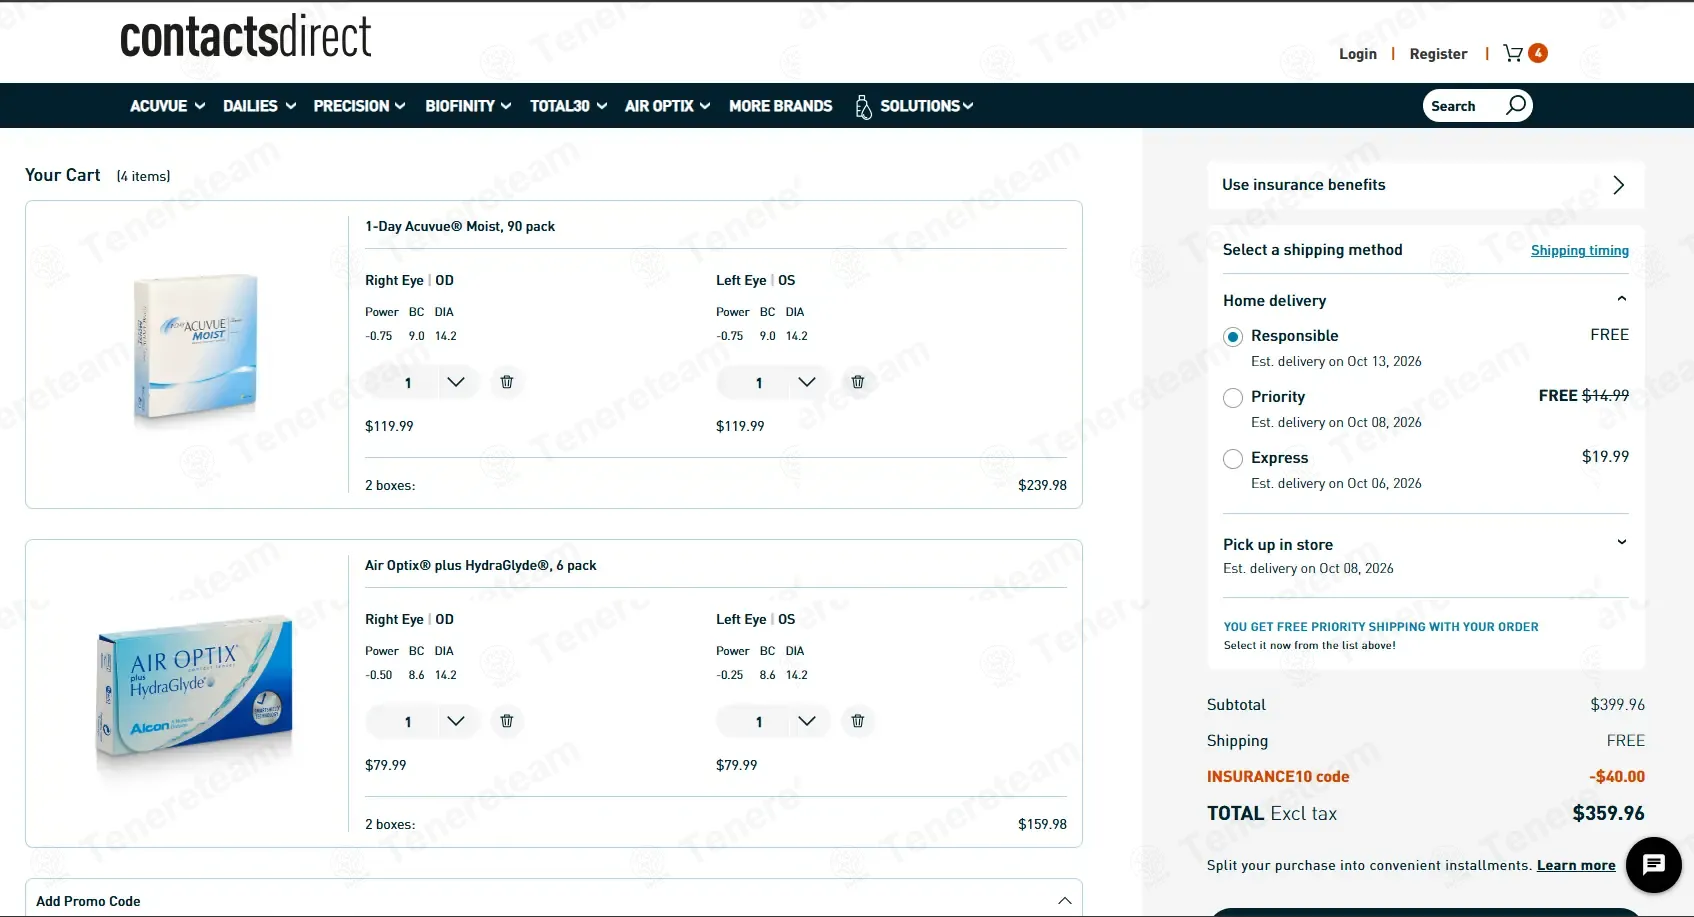Viewport: 1694px width, 917px height.
Task: Expand Pick up in store section
Action: click(1622, 542)
